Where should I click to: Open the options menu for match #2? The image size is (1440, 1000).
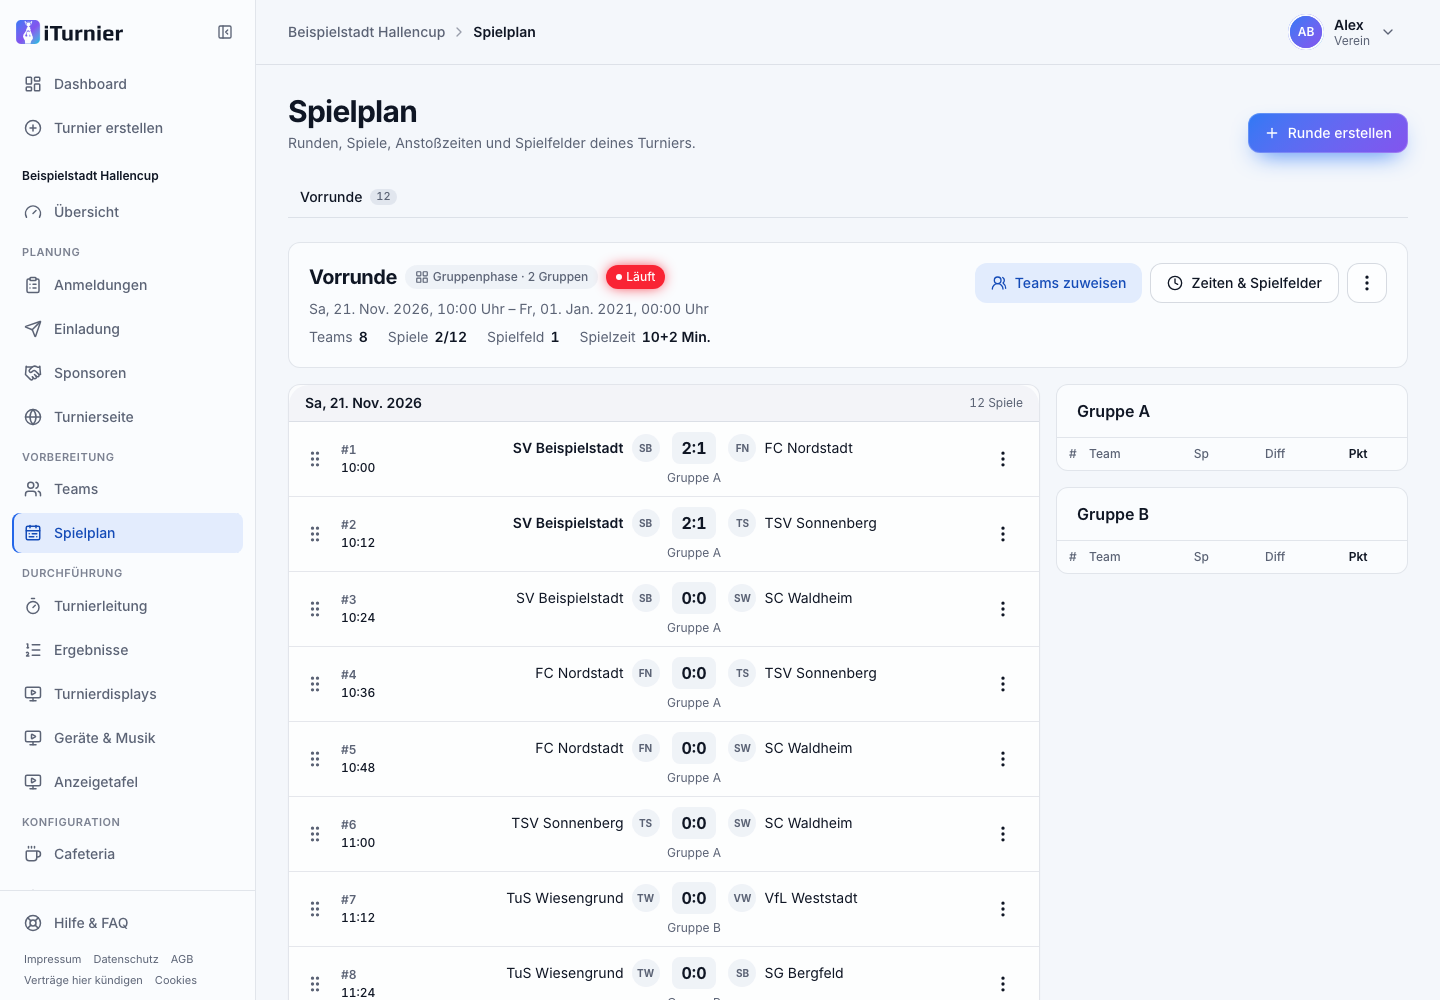1003,534
